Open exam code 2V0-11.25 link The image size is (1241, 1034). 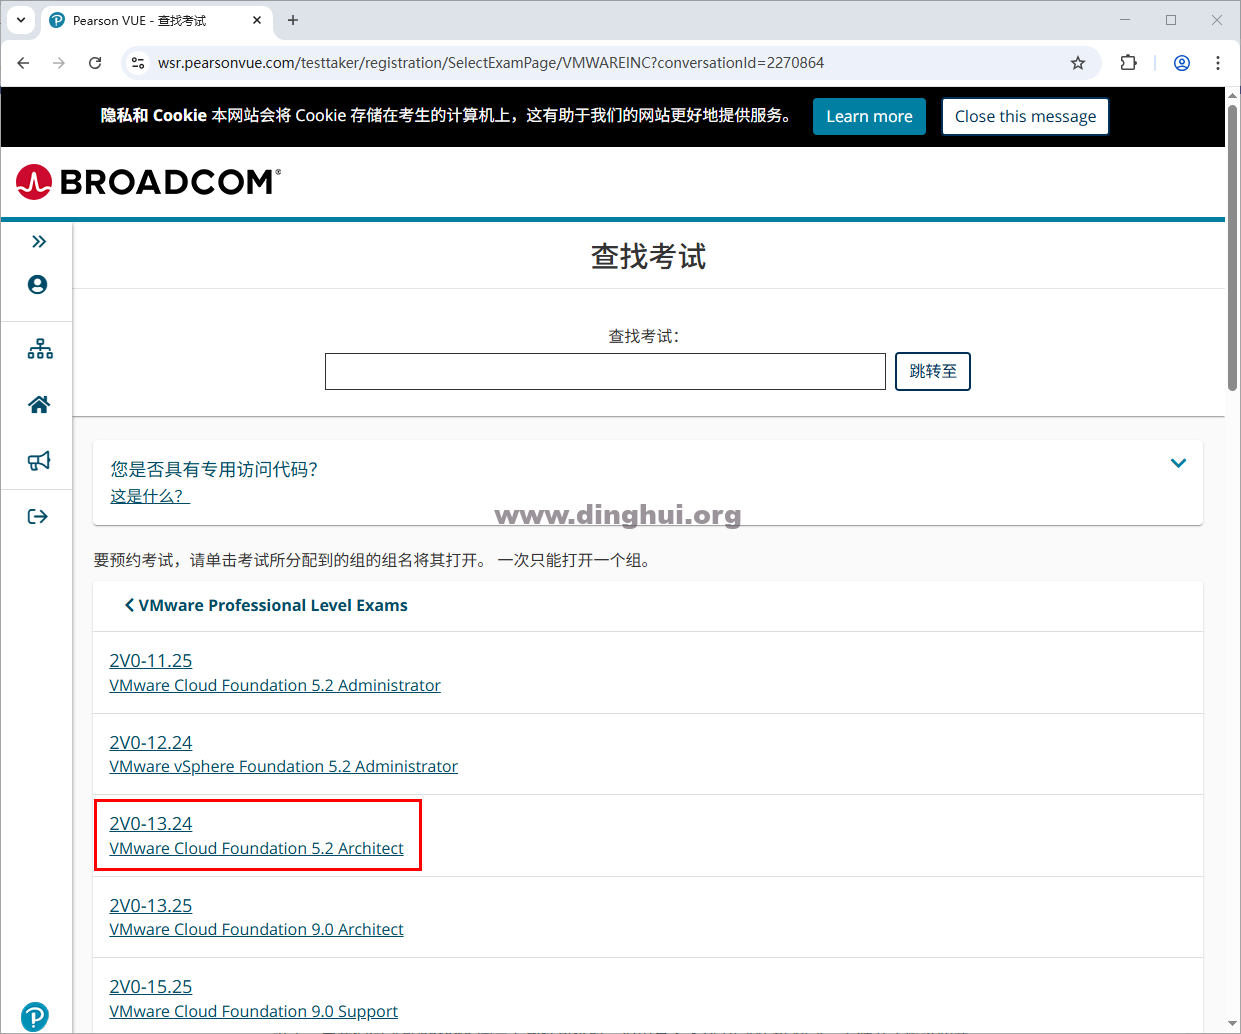pos(151,661)
